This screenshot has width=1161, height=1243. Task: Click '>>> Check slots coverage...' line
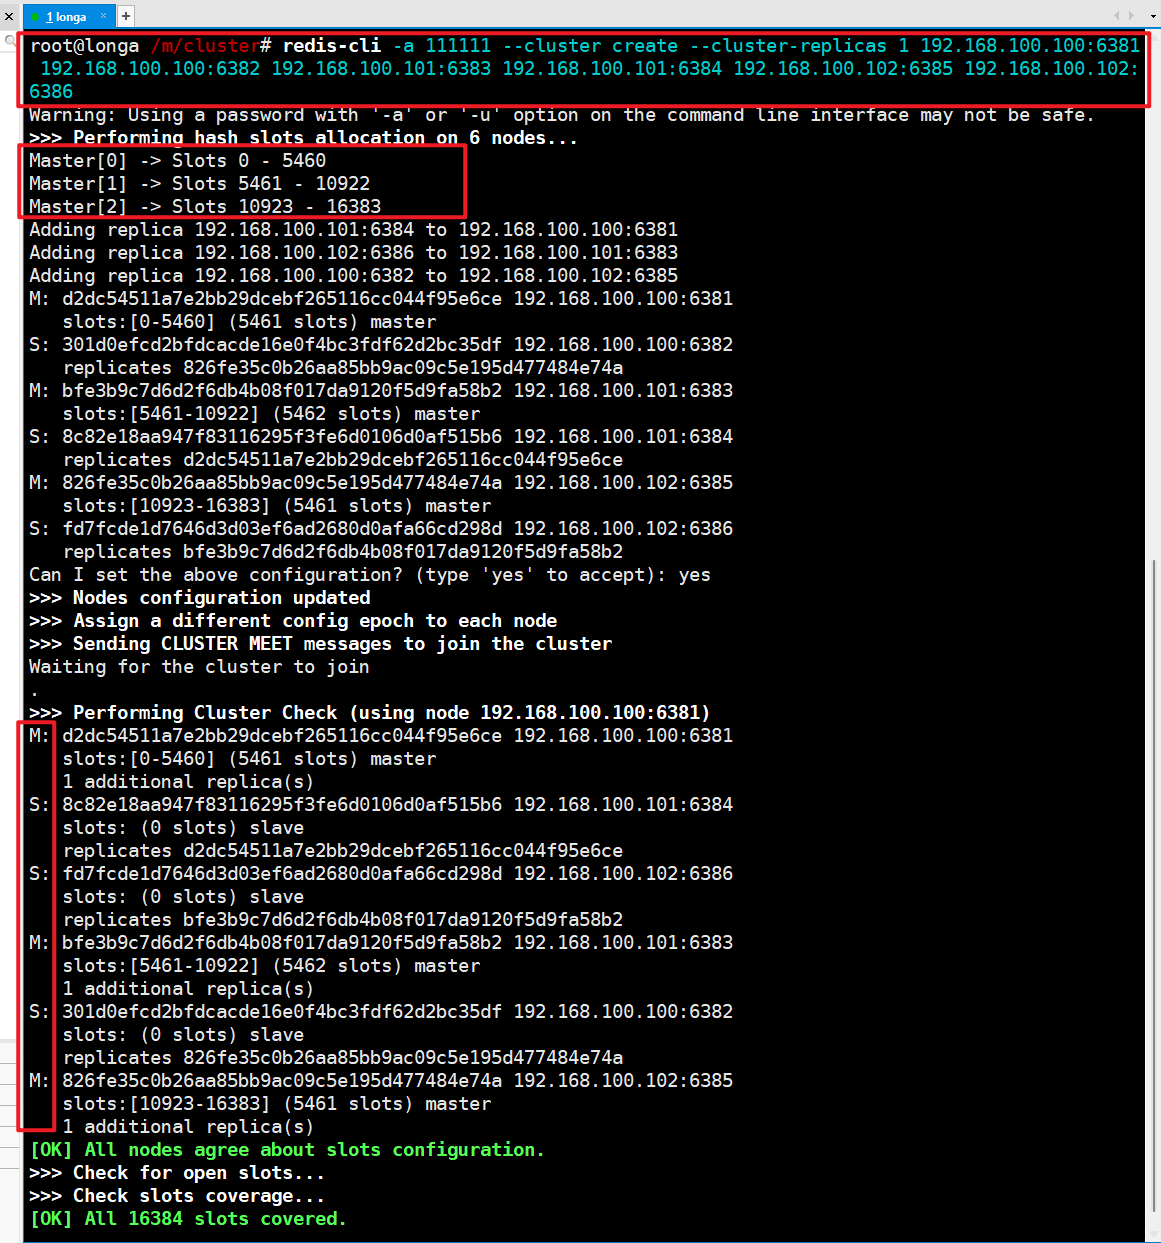pos(177,1196)
